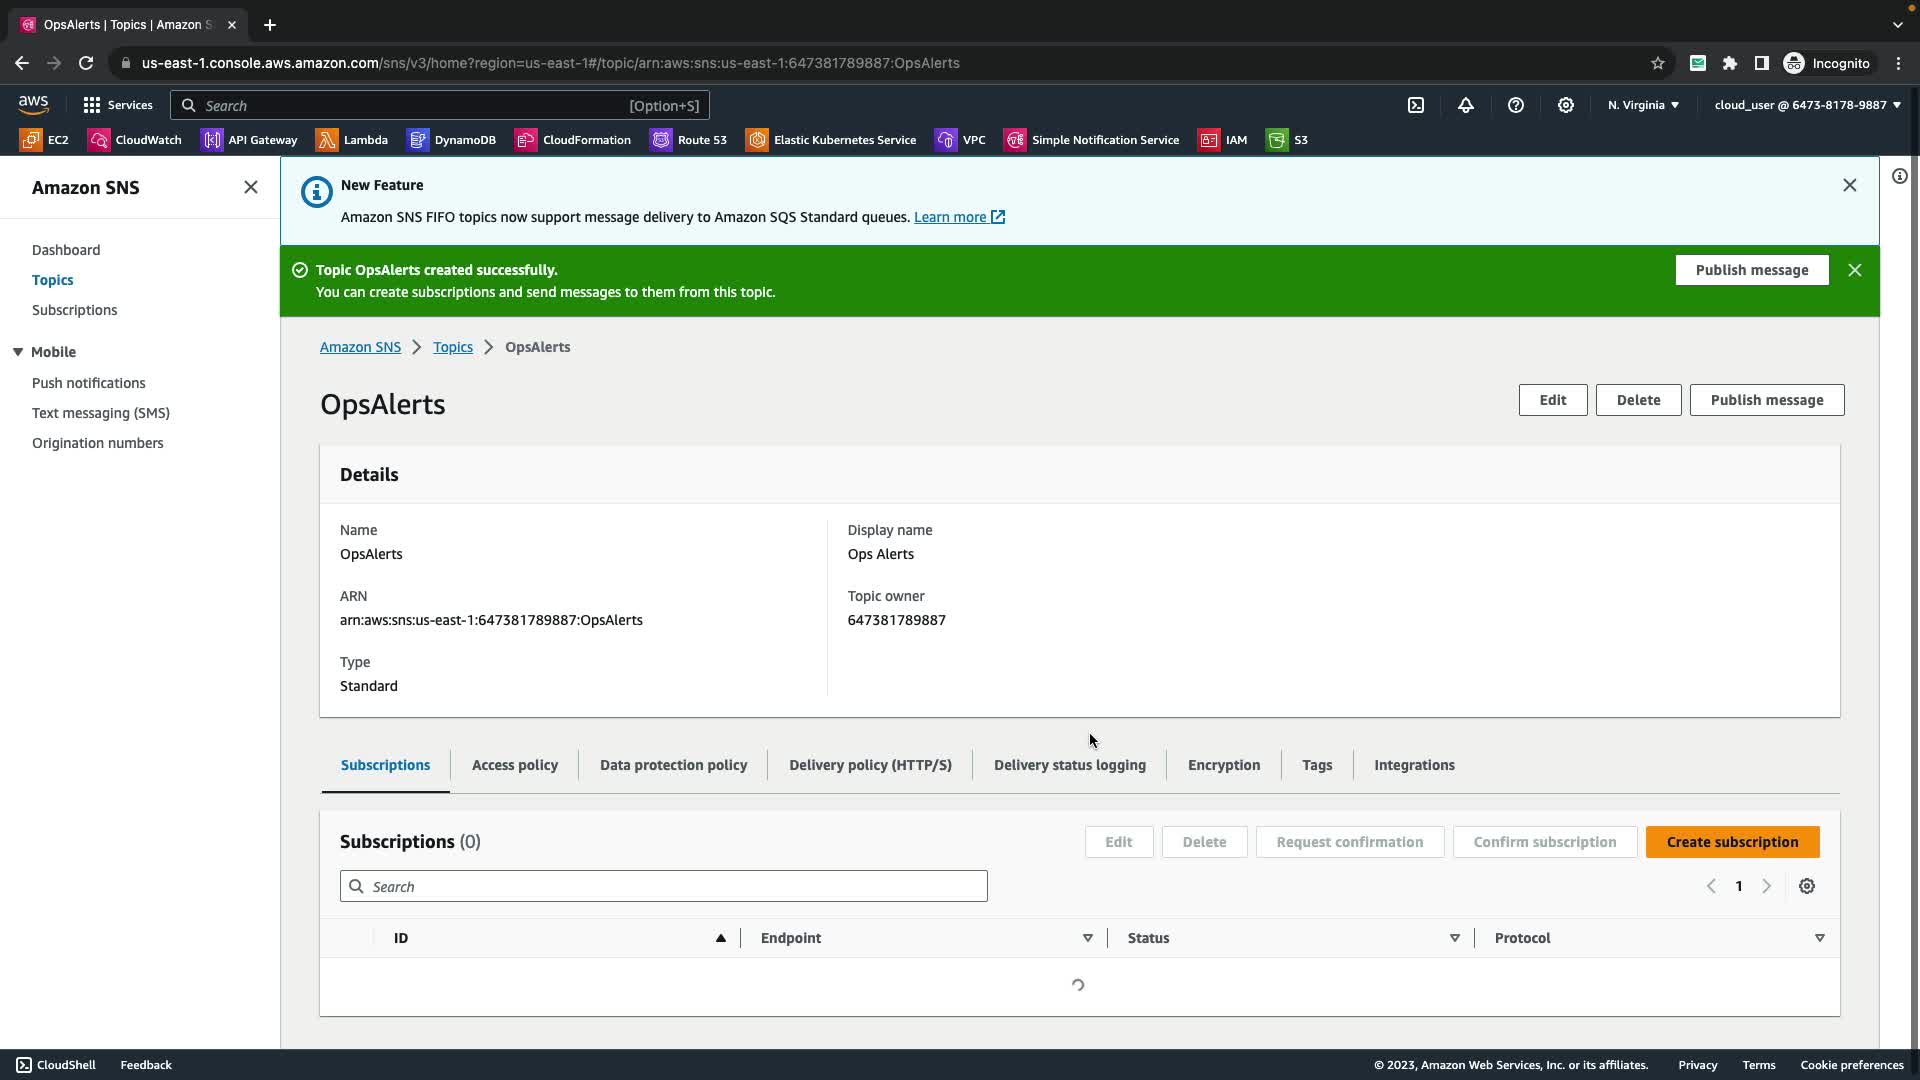Viewport: 1920px width, 1080px height.
Task: Open the N. Virginia region dropdown
Action: tap(1643, 105)
